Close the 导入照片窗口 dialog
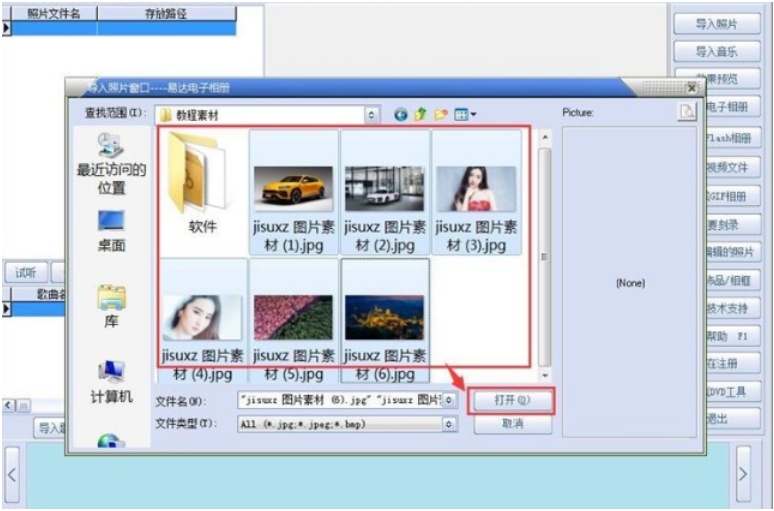774x511 pixels. tap(691, 88)
